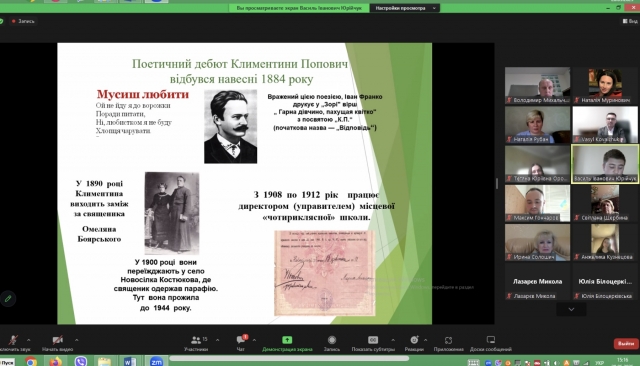
Task: Click the gallery panel resize handle
Action: click(497, 184)
